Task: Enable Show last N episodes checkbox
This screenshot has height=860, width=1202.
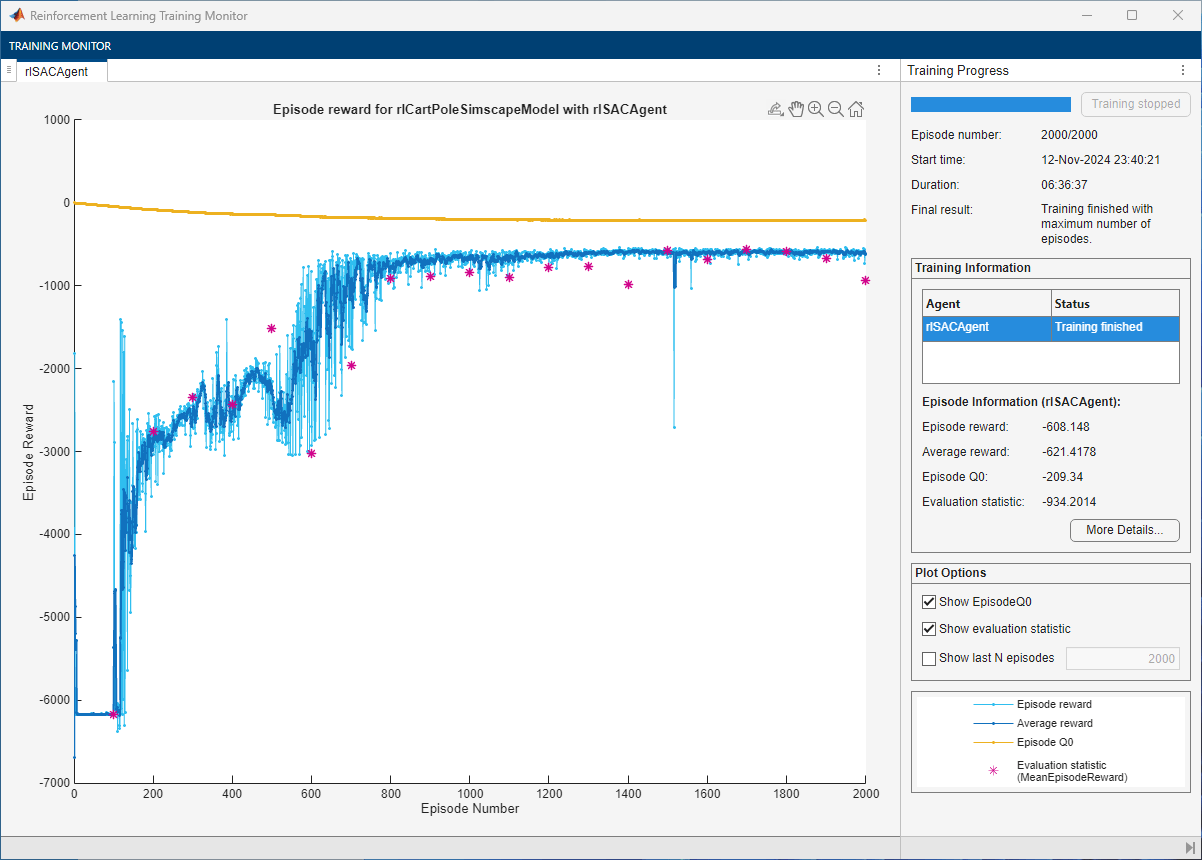Action: pos(929,658)
